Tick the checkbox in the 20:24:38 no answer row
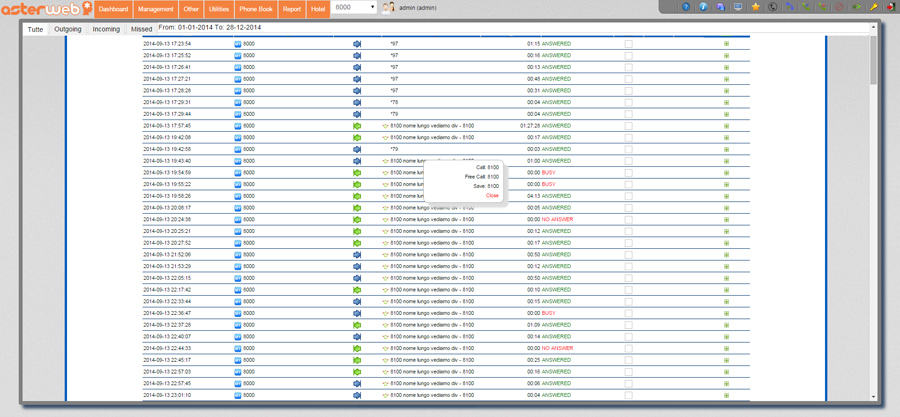 point(629,219)
